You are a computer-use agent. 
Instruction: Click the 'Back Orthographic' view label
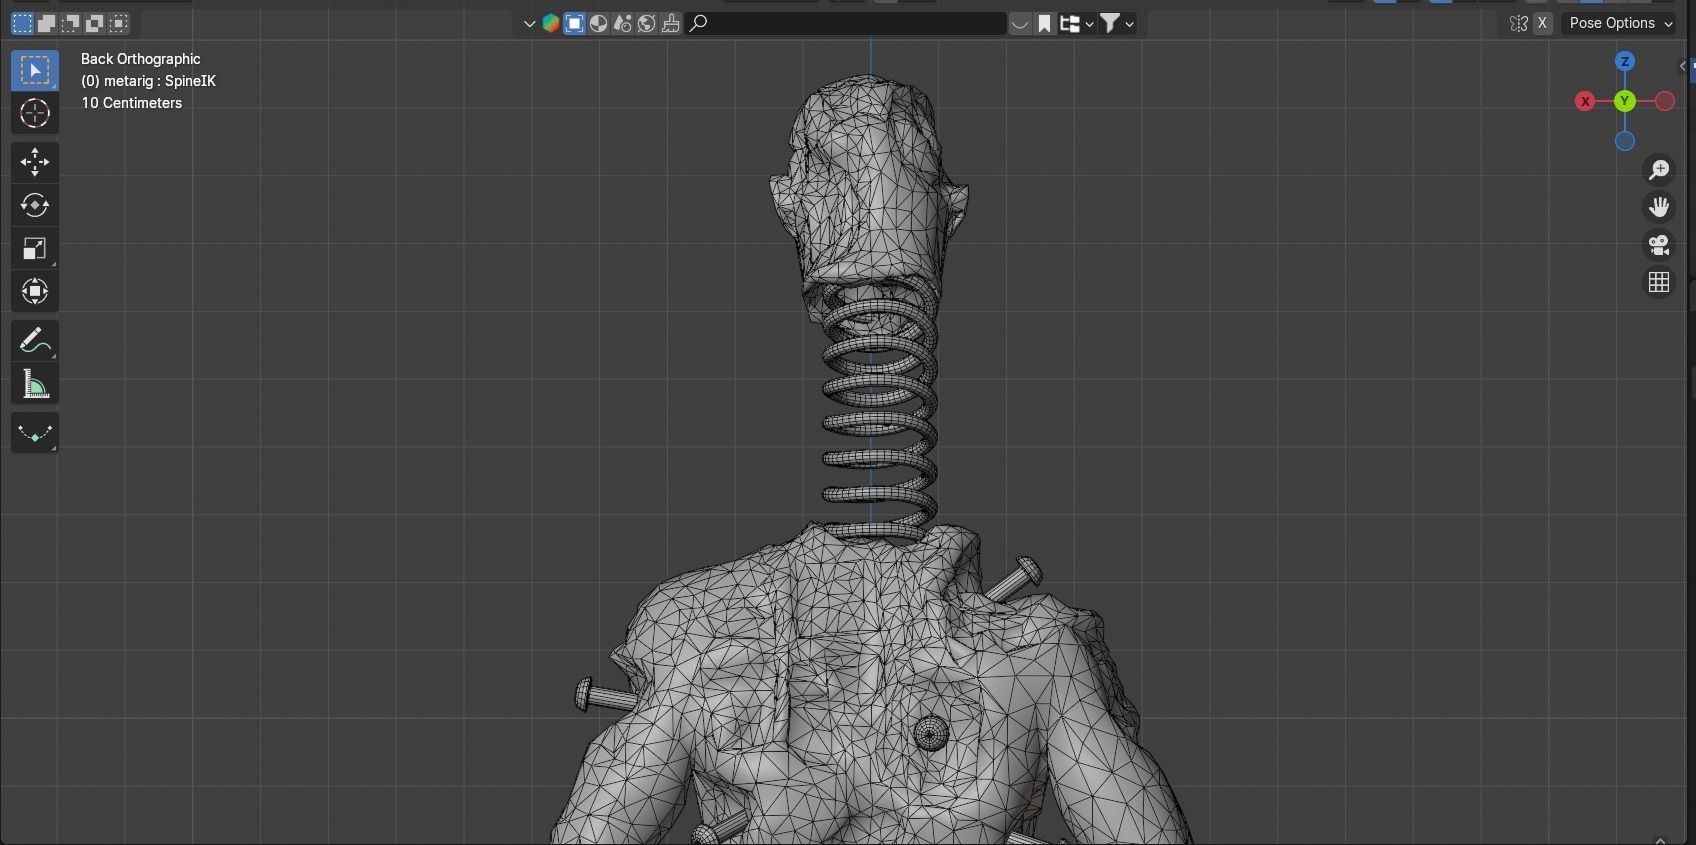coord(141,59)
